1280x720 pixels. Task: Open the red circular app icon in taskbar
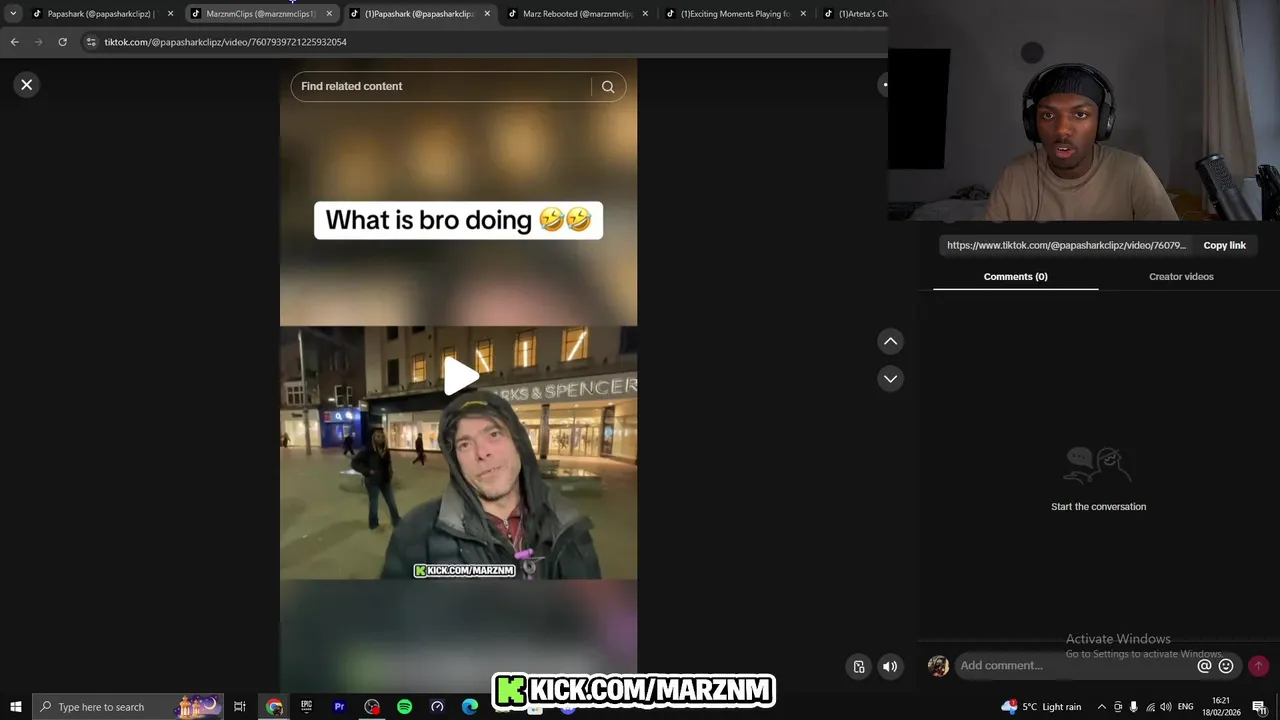tap(372, 707)
